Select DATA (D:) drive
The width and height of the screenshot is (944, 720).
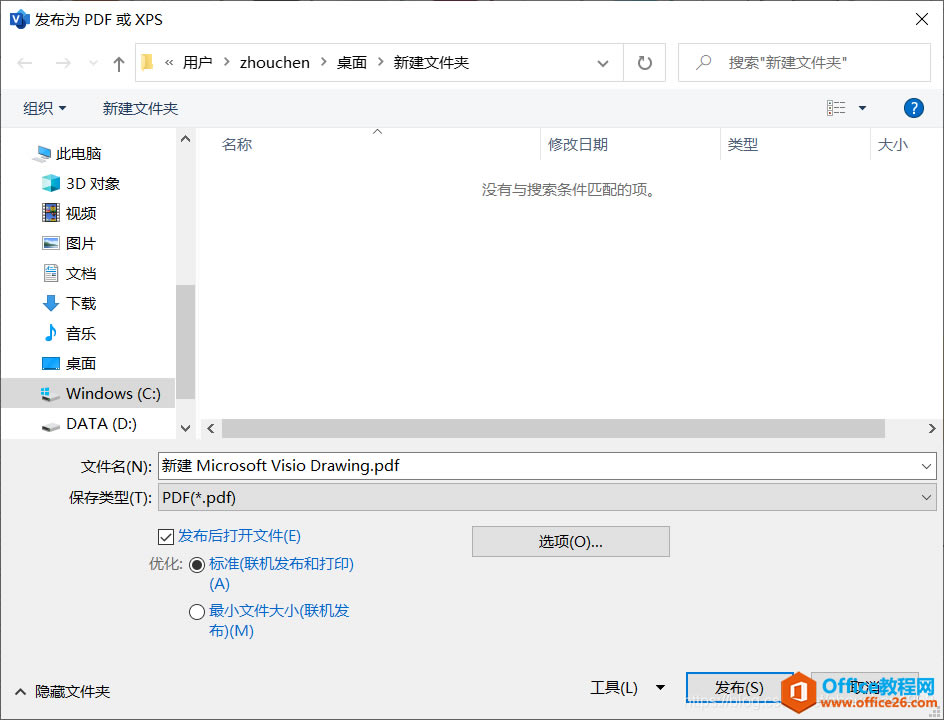point(89,424)
